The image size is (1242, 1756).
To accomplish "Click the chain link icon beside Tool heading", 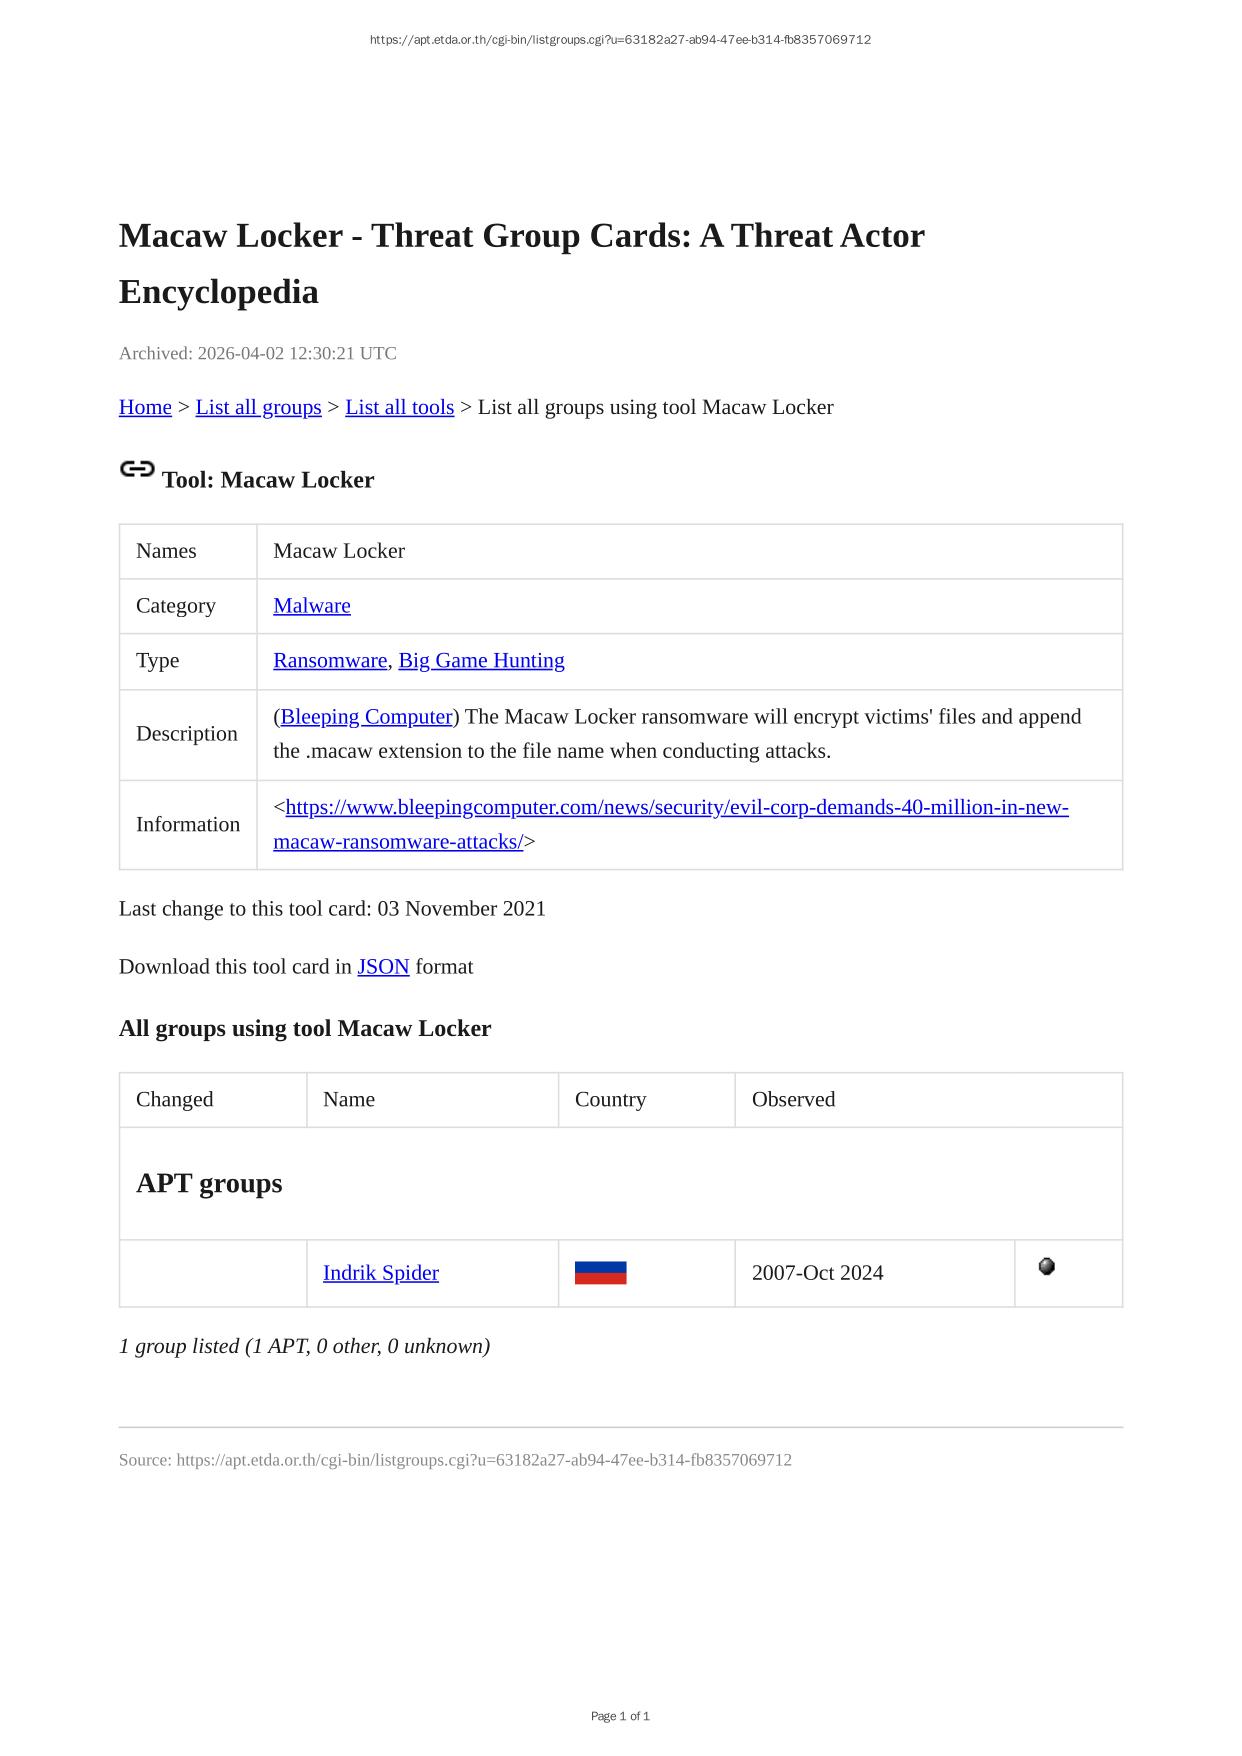I will (x=137, y=469).
